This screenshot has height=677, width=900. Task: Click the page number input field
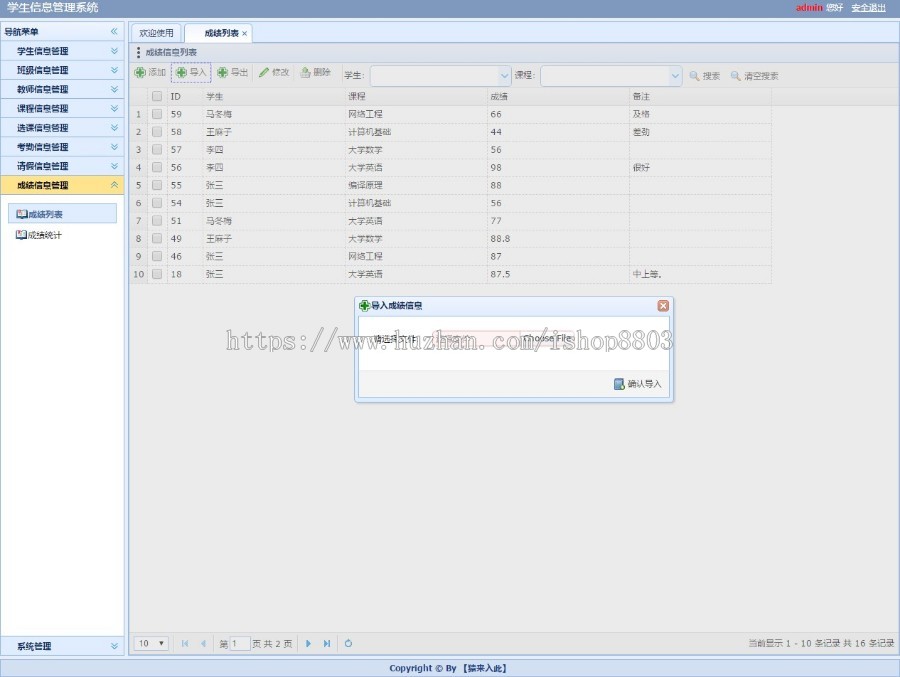click(x=240, y=643)
